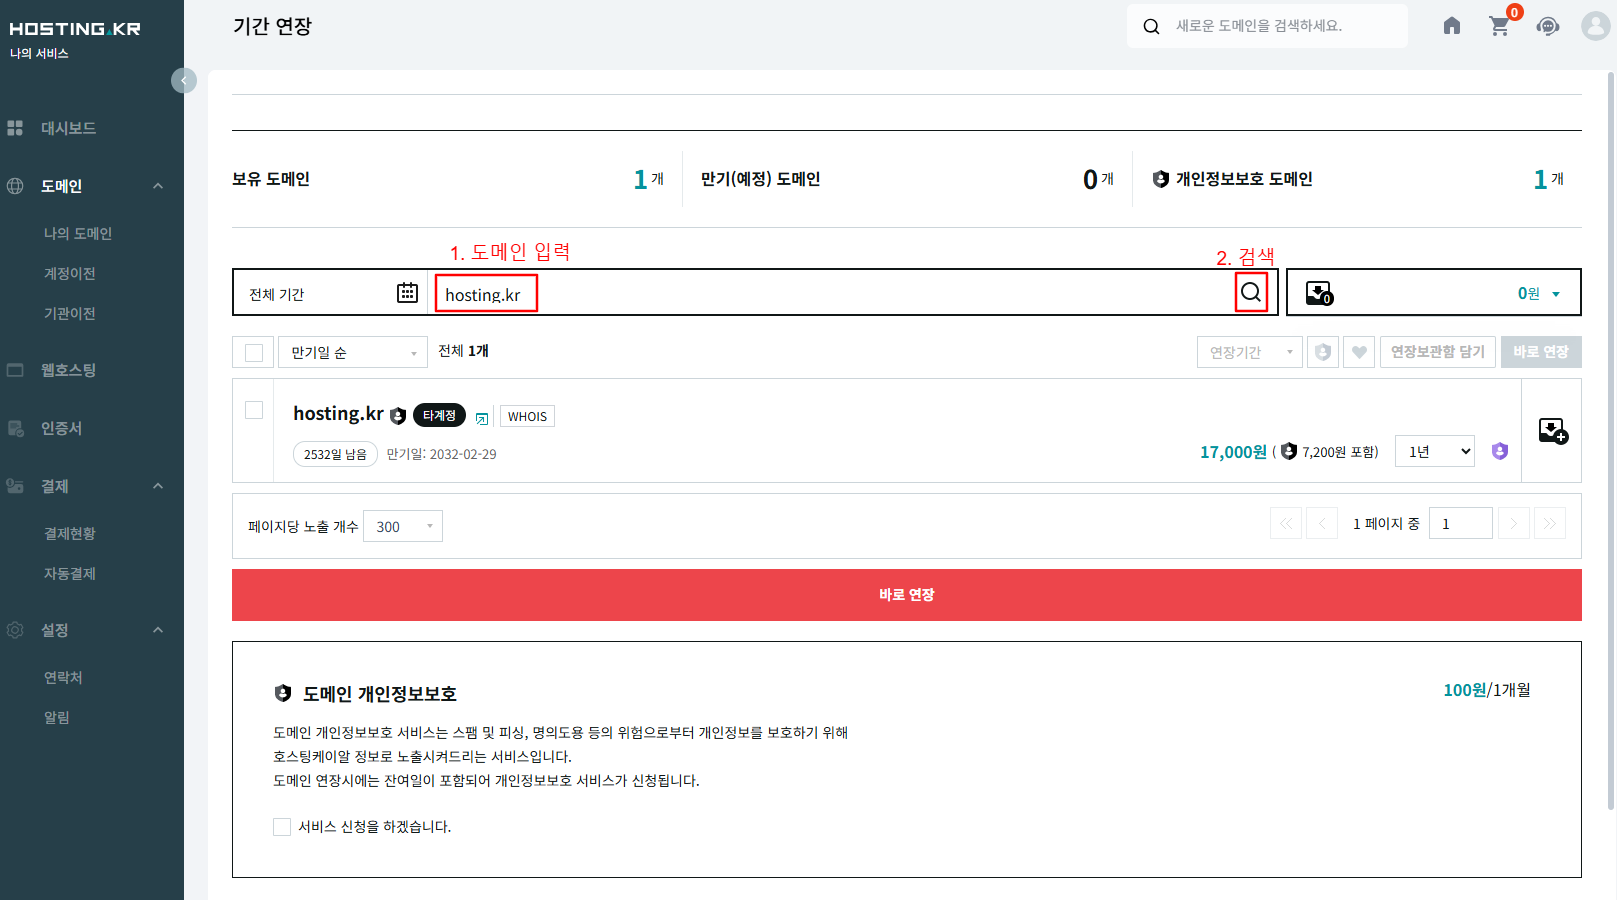Click the new domain search field
Image resolution: width=1617 pixels, height=900 pixels.
click(x=1267, y=26)
